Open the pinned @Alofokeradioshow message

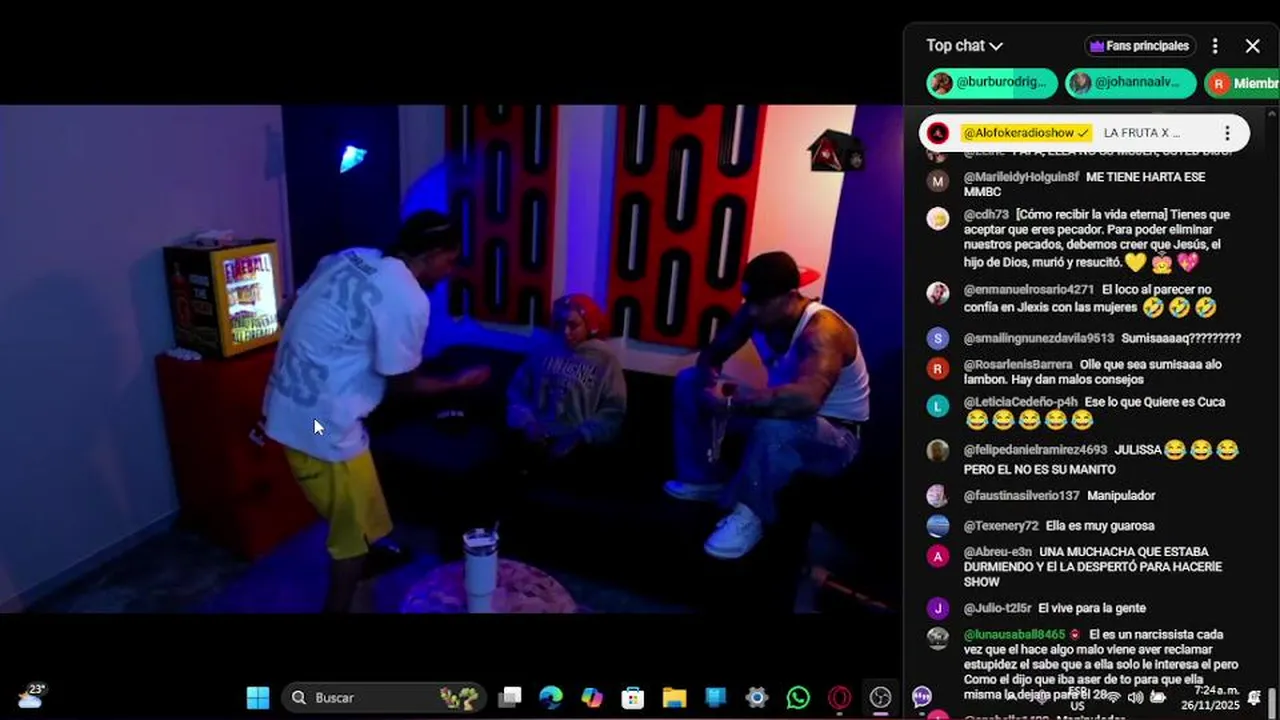[1084, 133]
